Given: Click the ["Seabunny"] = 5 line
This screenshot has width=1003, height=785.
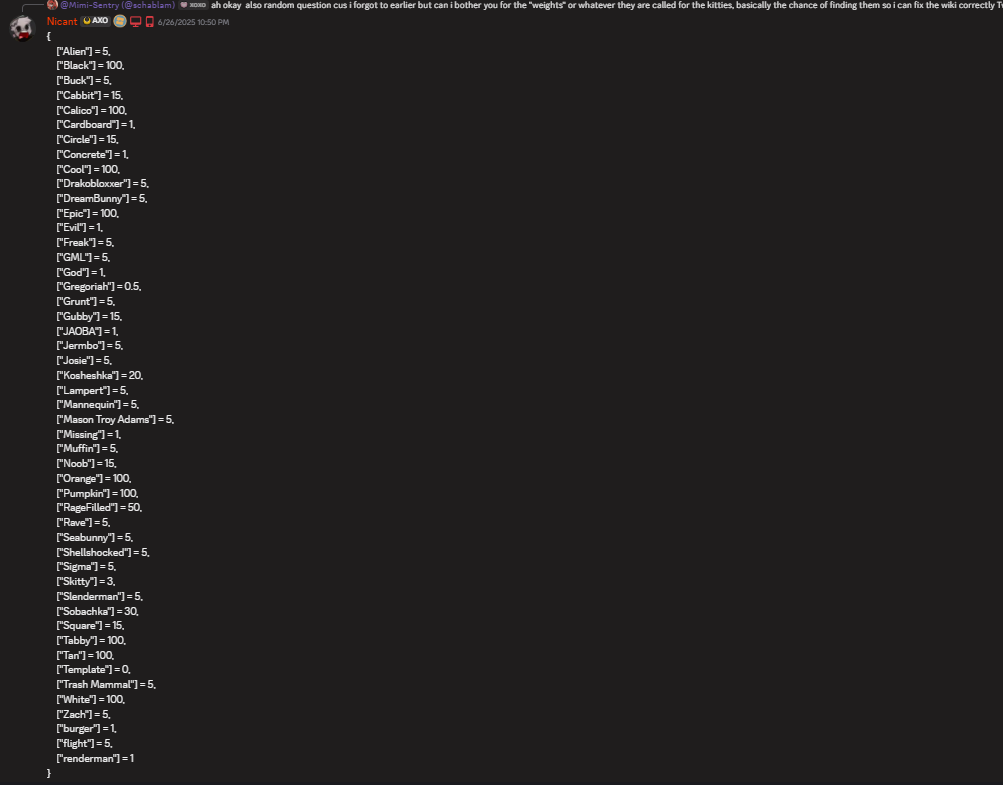Looking at the screenshot, I should click(95, 537).
